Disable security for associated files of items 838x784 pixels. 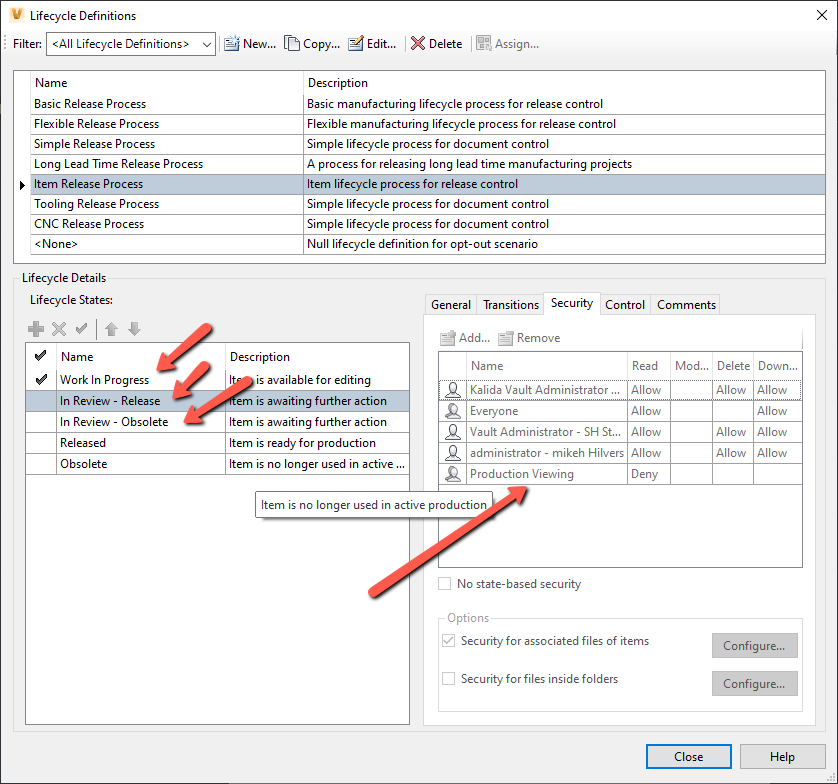449,641
